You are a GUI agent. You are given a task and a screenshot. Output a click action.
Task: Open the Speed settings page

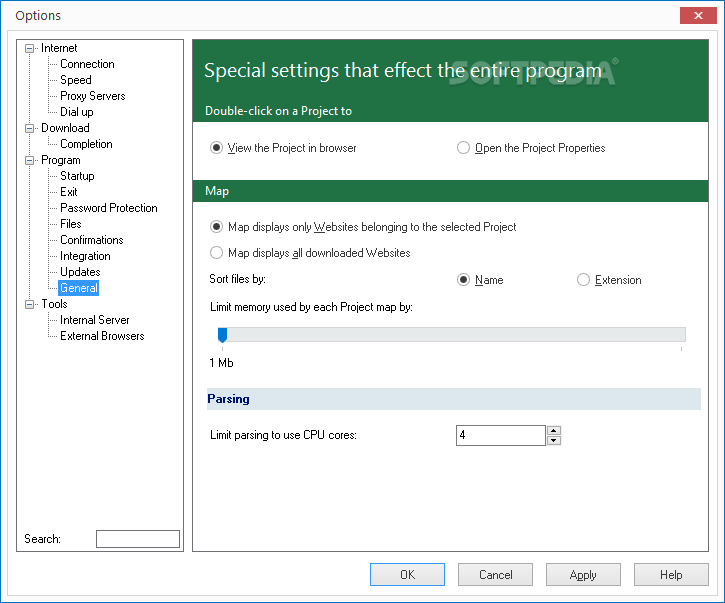point(76,80)
